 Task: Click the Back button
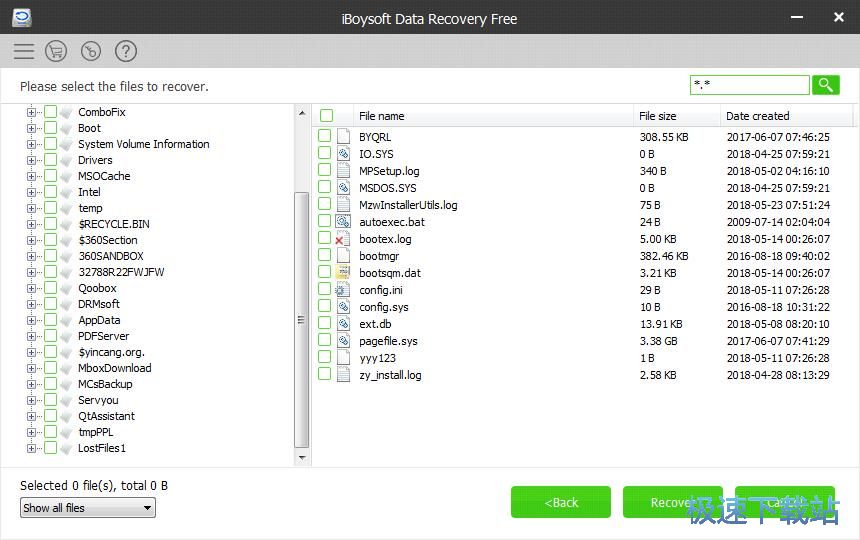coord(561,502)
